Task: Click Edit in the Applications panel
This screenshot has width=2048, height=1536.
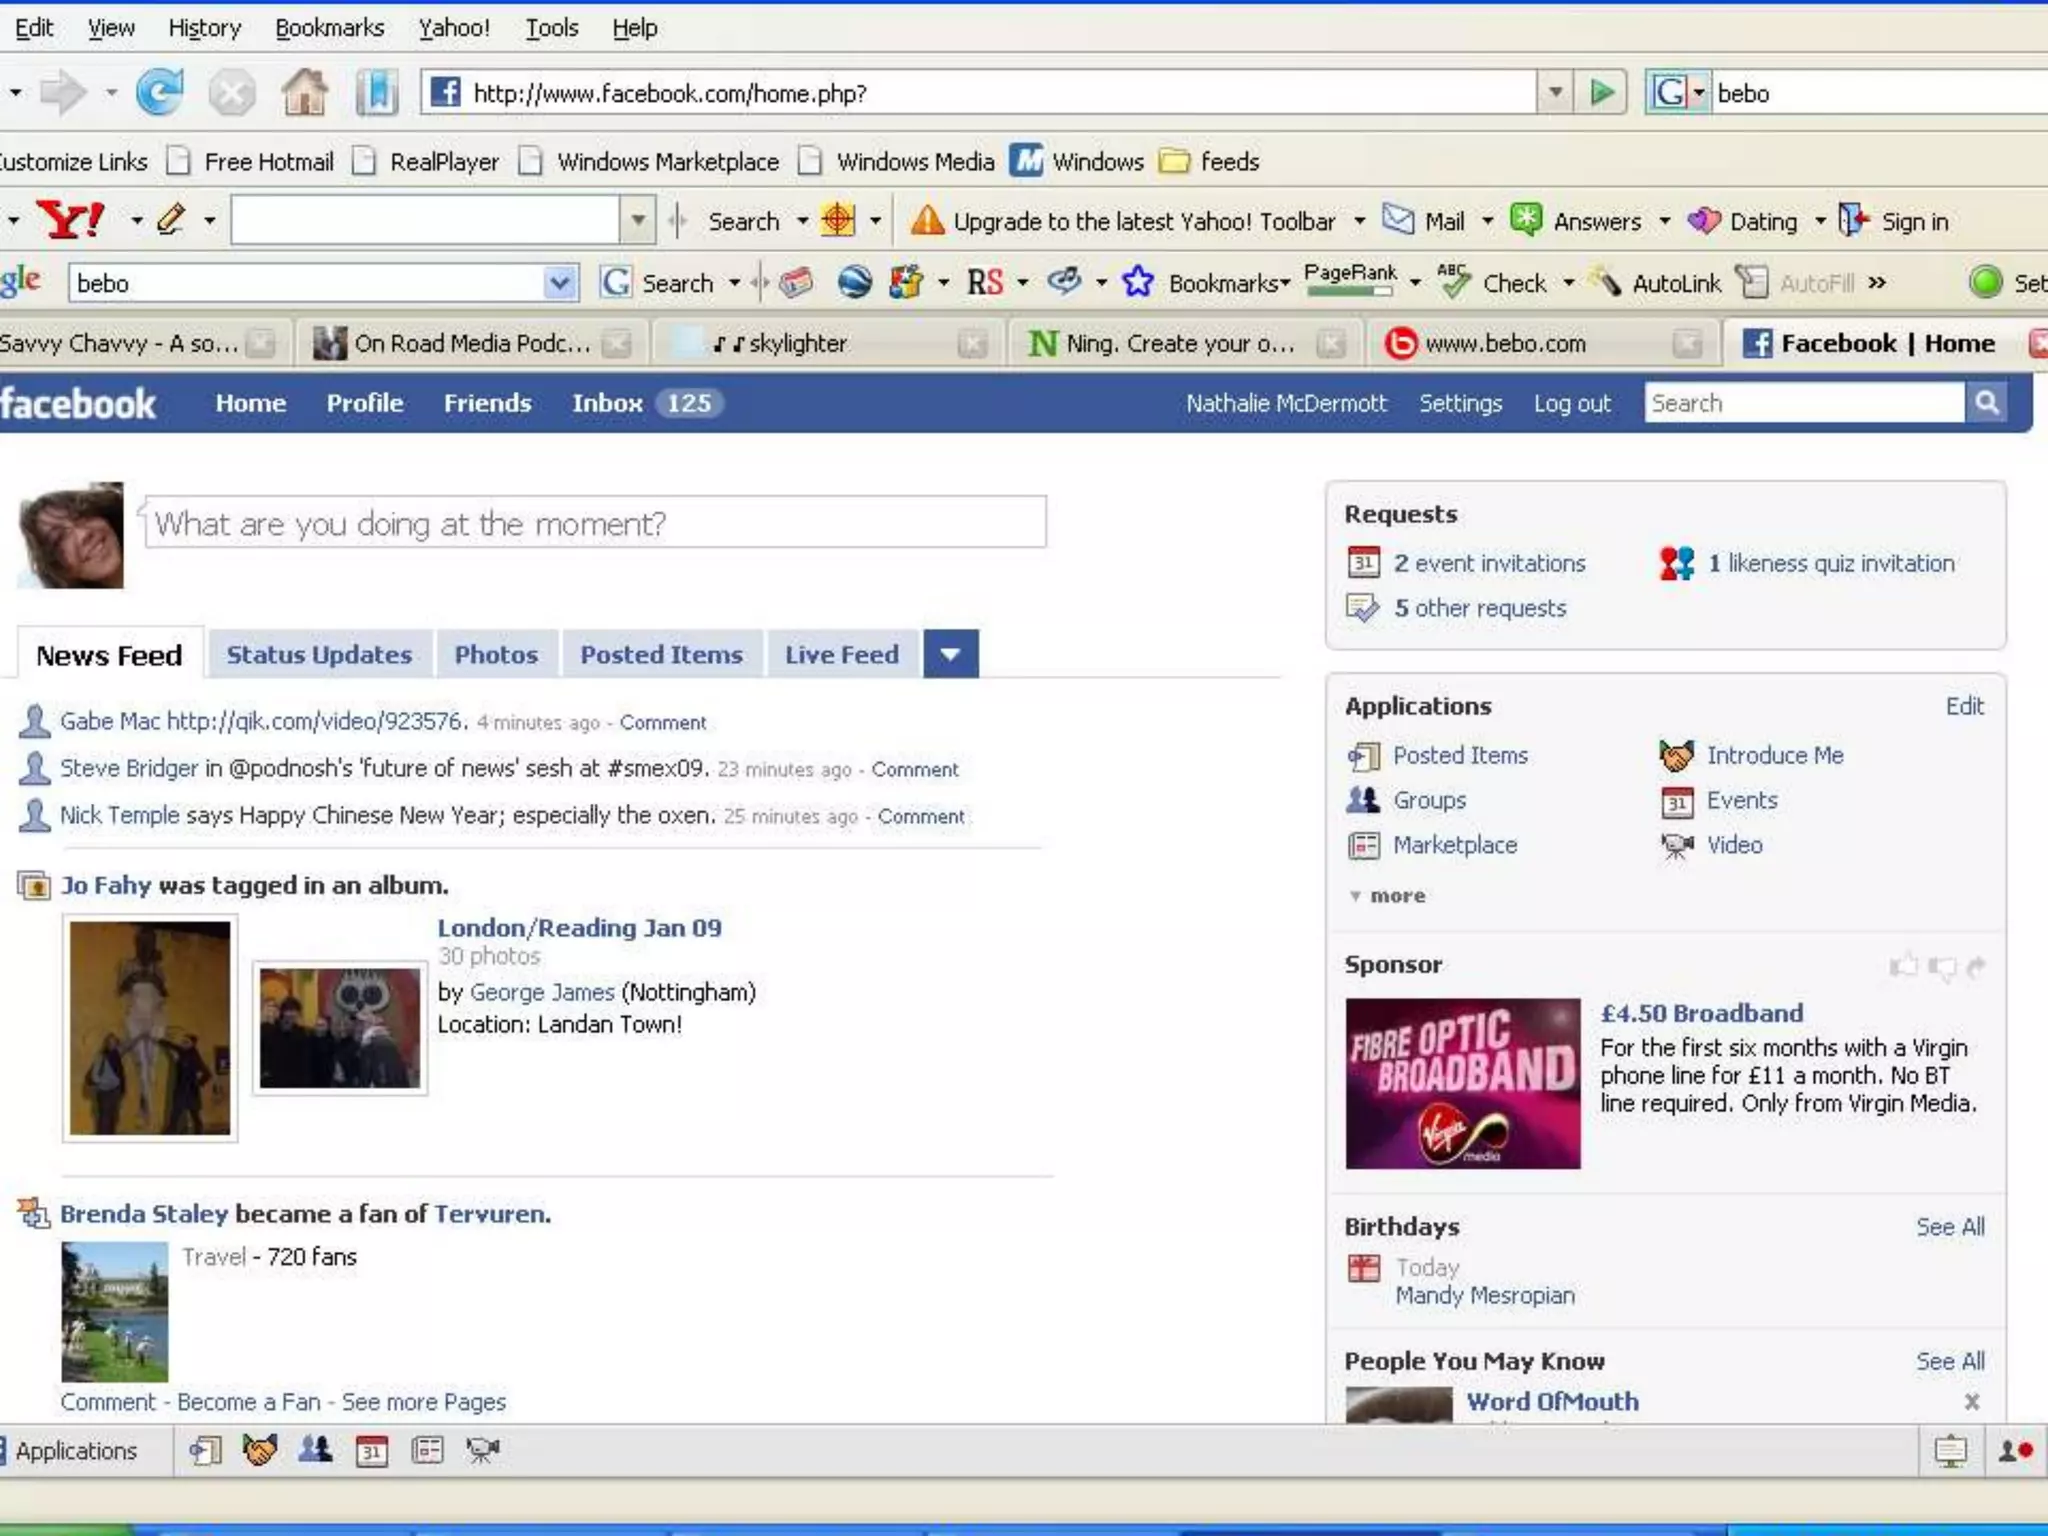Action: tap(1965, 706)
